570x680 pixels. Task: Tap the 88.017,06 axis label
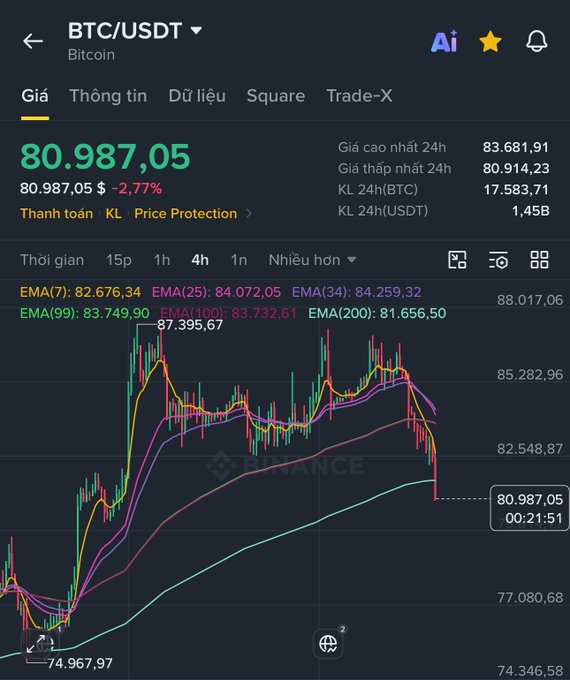click(530, 300)
